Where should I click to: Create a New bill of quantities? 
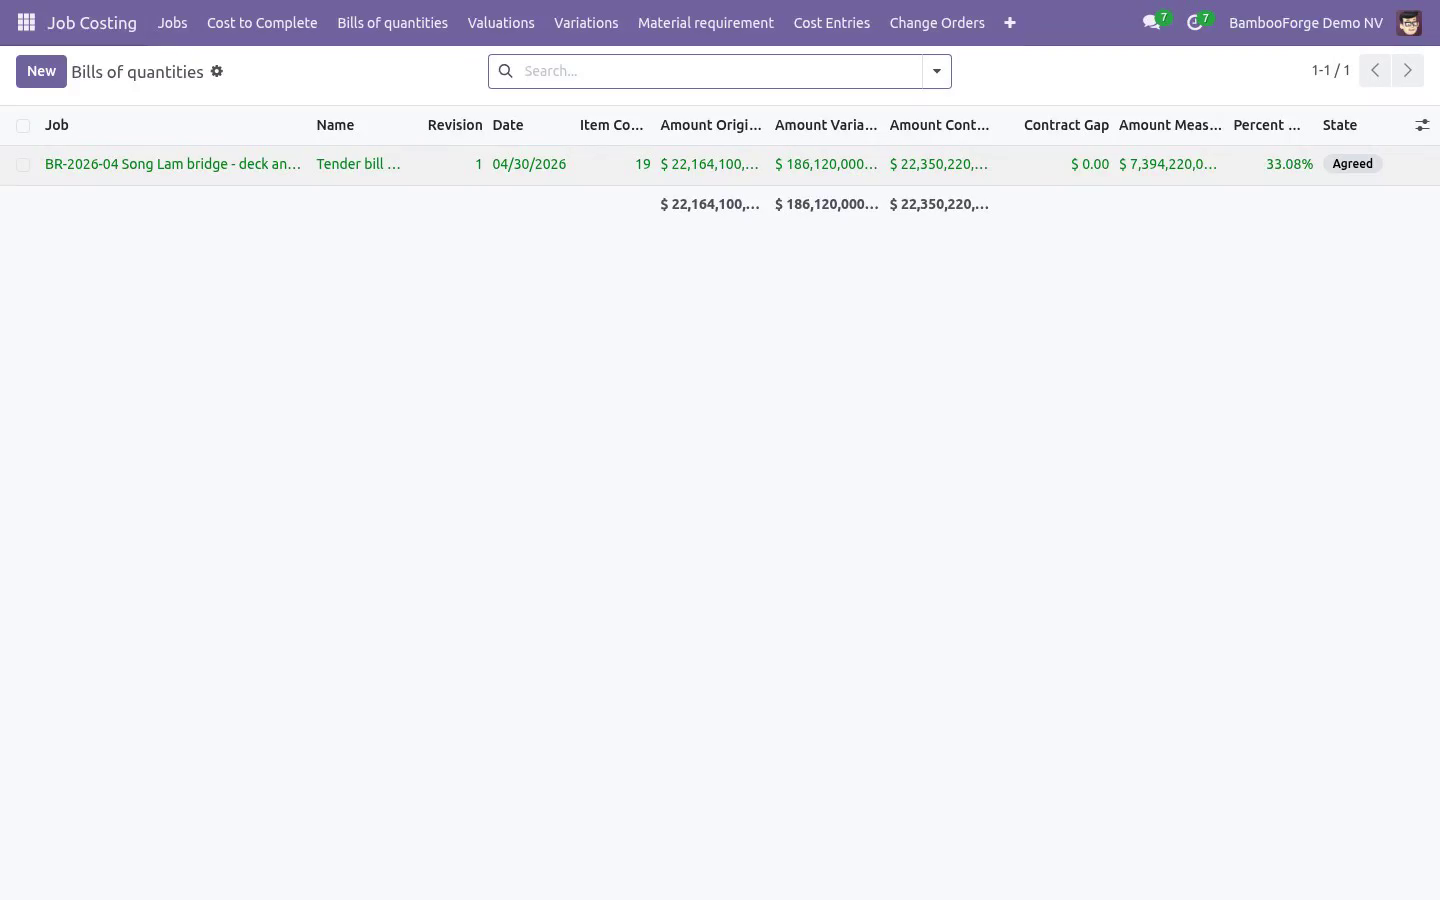[x=41, y=71]
